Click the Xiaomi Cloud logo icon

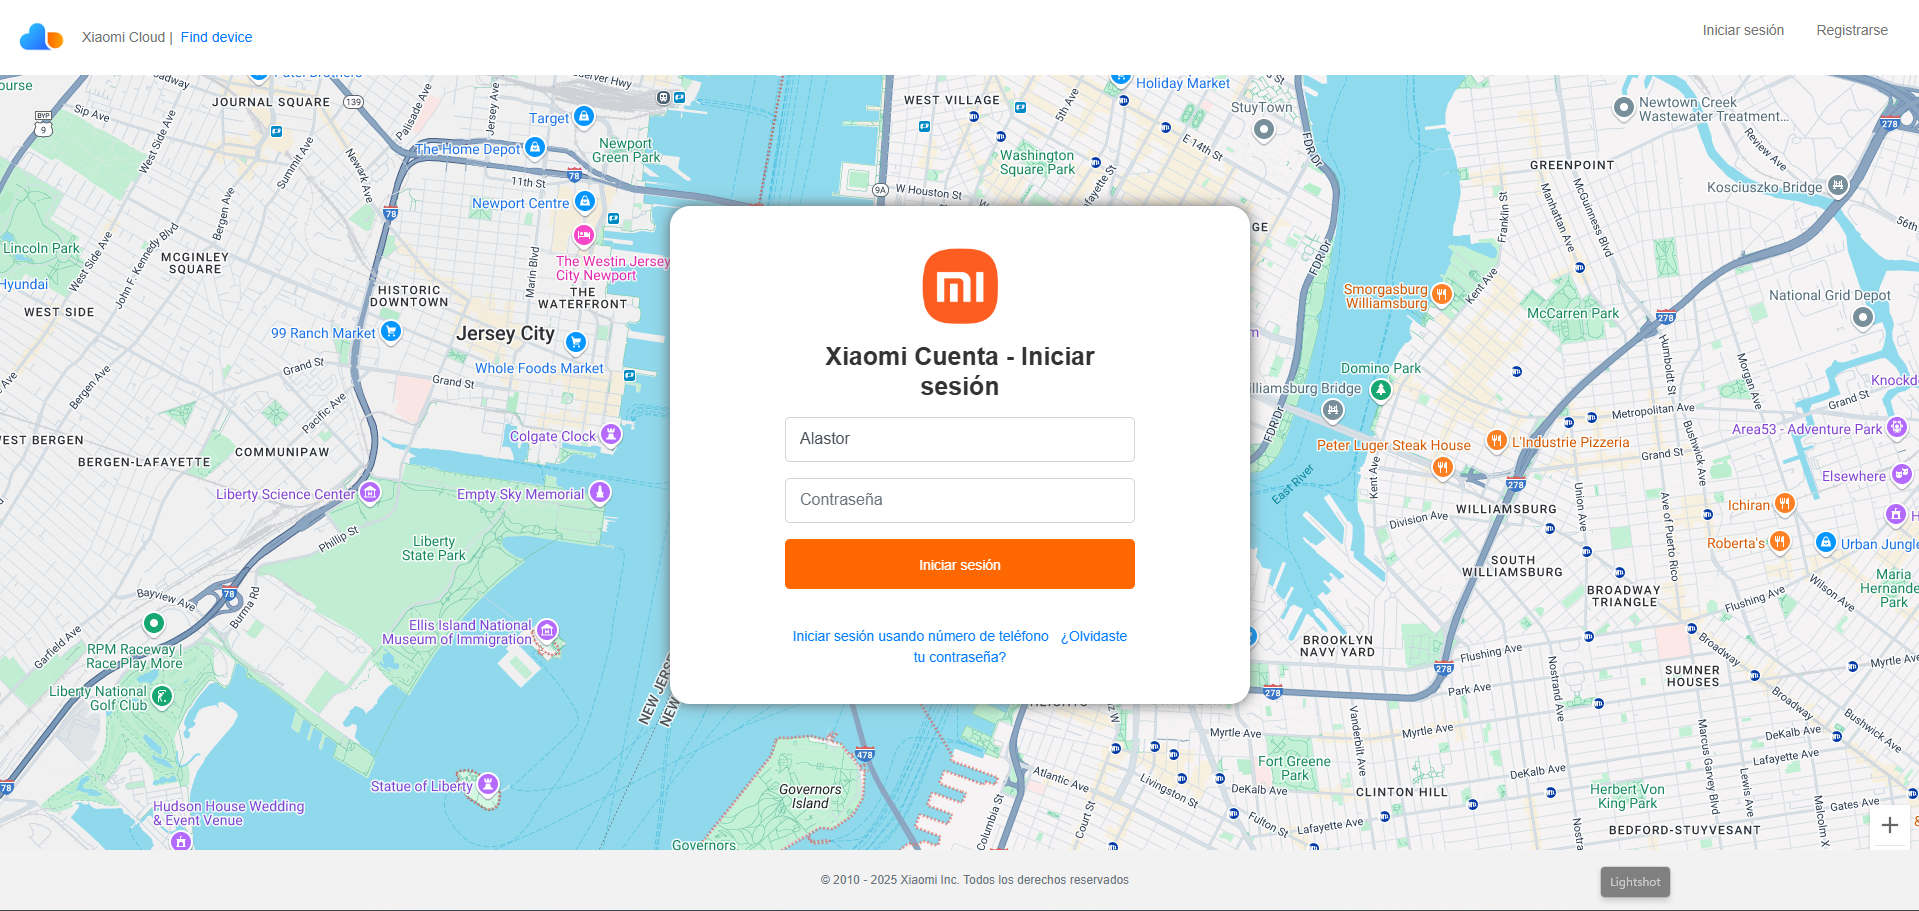point(41,37)
